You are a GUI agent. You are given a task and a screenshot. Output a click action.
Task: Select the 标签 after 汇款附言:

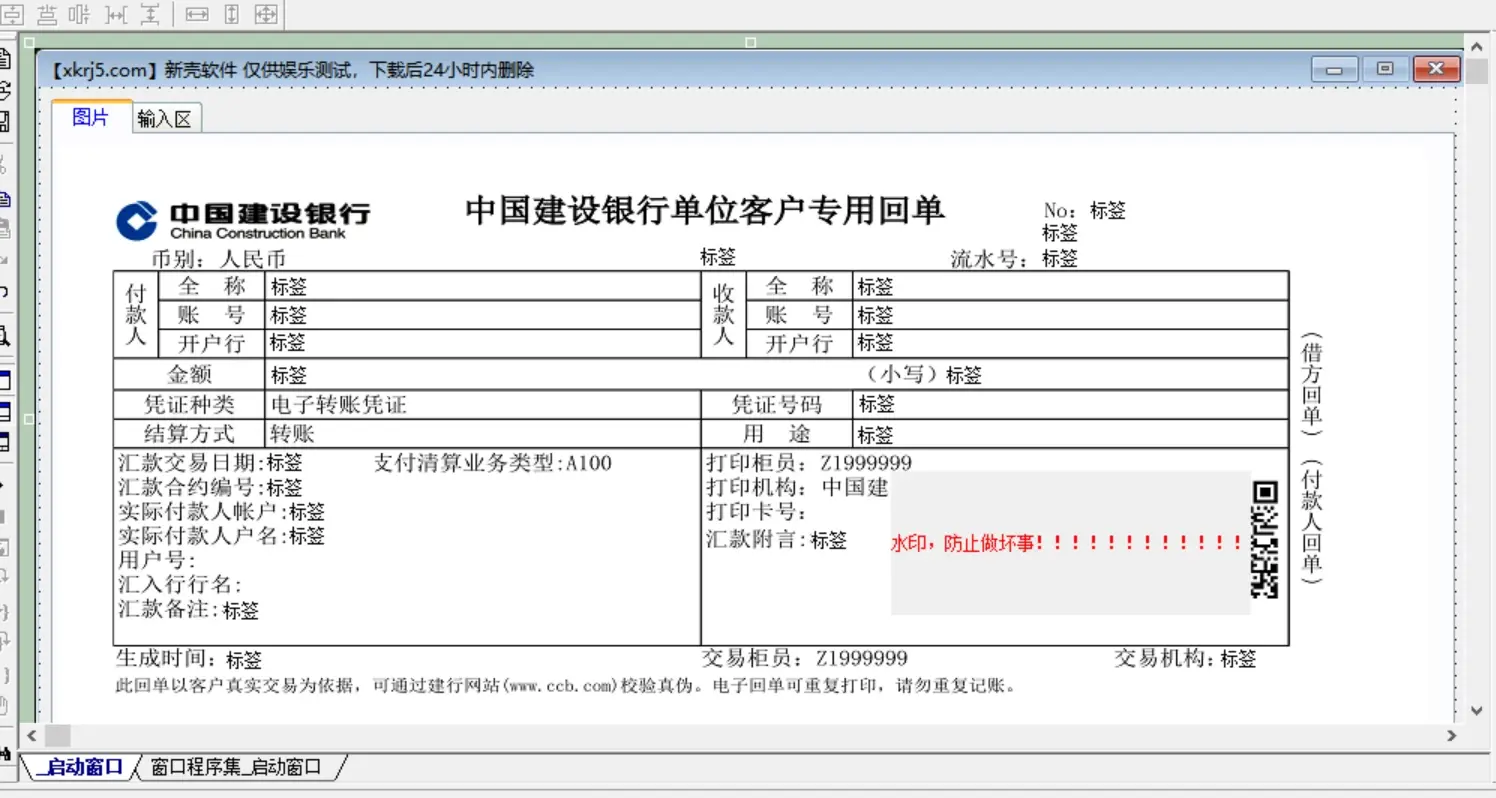[x=828, y=540]
